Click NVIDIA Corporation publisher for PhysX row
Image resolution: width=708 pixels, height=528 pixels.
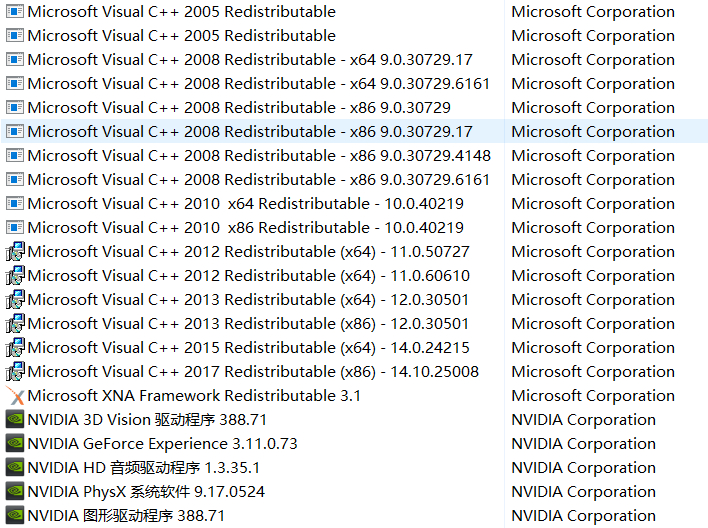[x=583, y=492]
